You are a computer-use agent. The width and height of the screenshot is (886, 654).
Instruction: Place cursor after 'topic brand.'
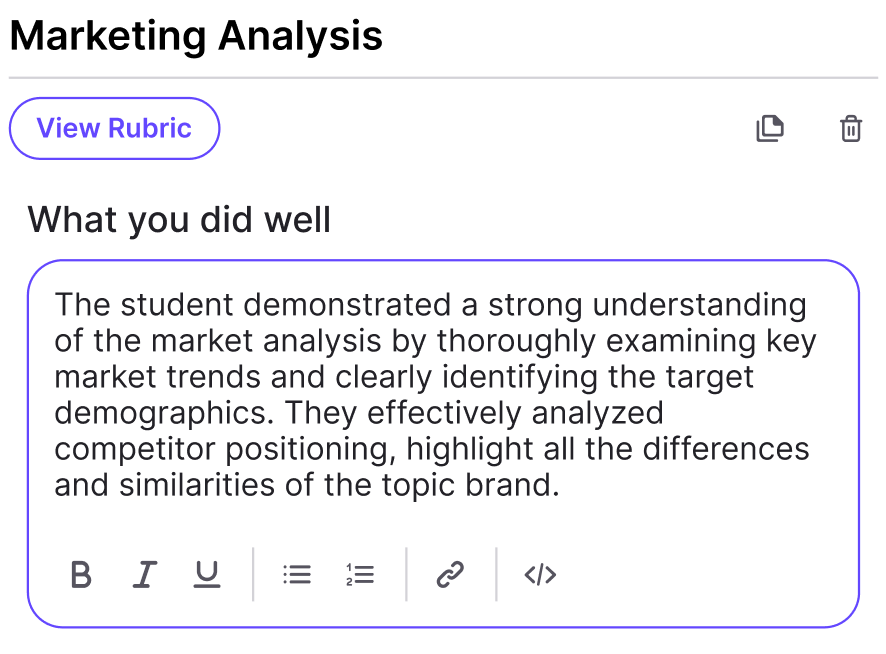pos(561,485)
